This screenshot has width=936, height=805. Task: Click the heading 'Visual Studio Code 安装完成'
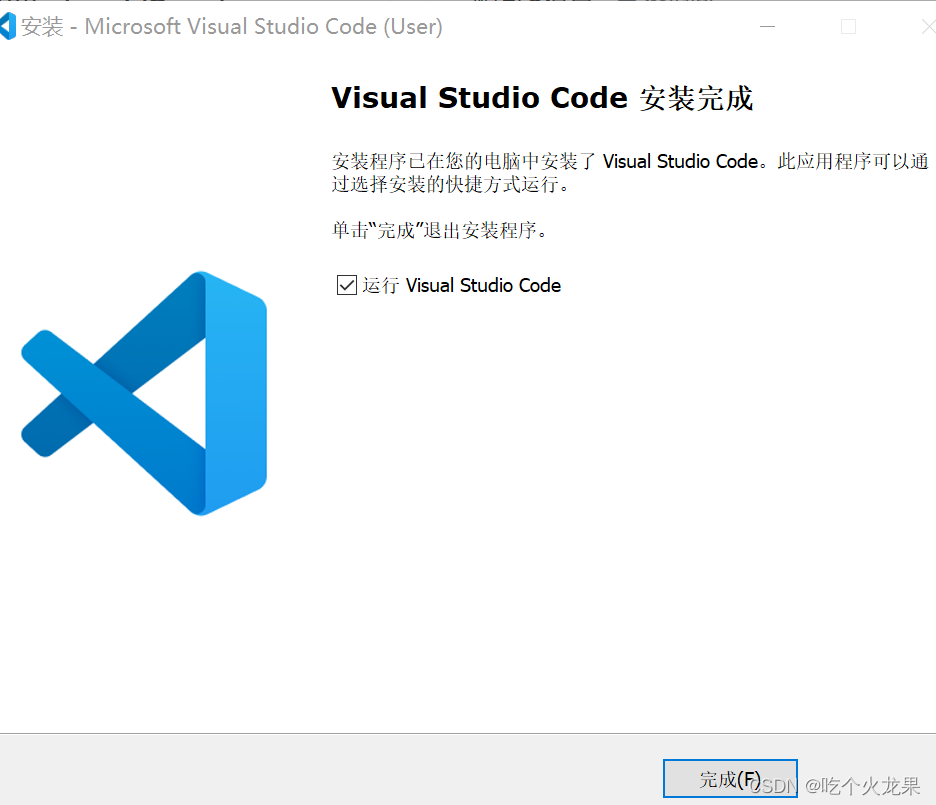(542, 98)
